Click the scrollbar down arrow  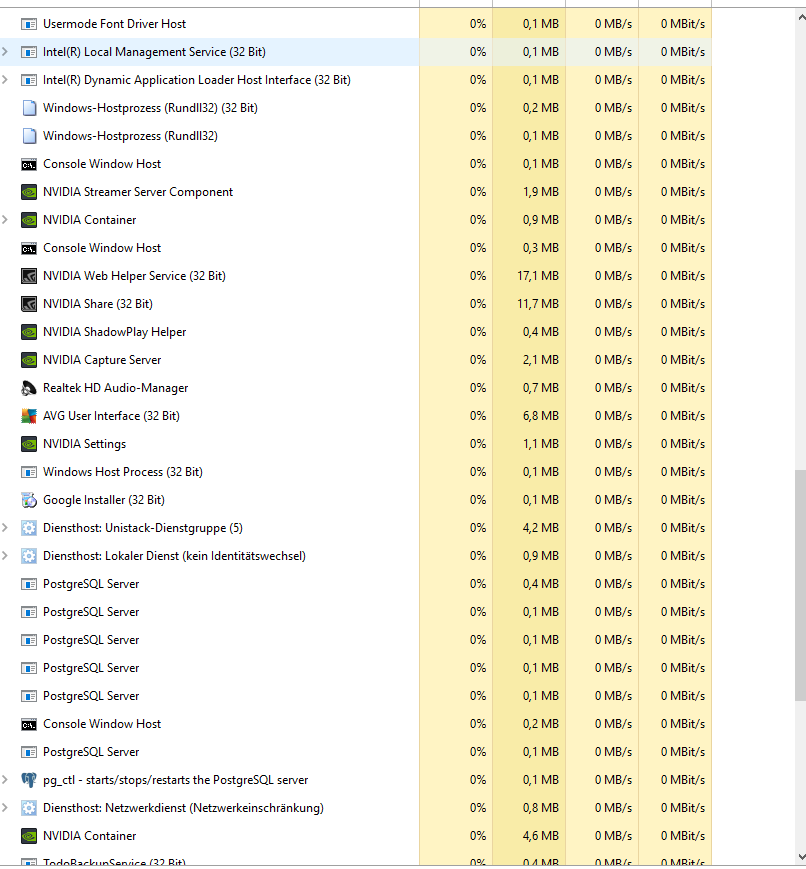tap(800, 857)
